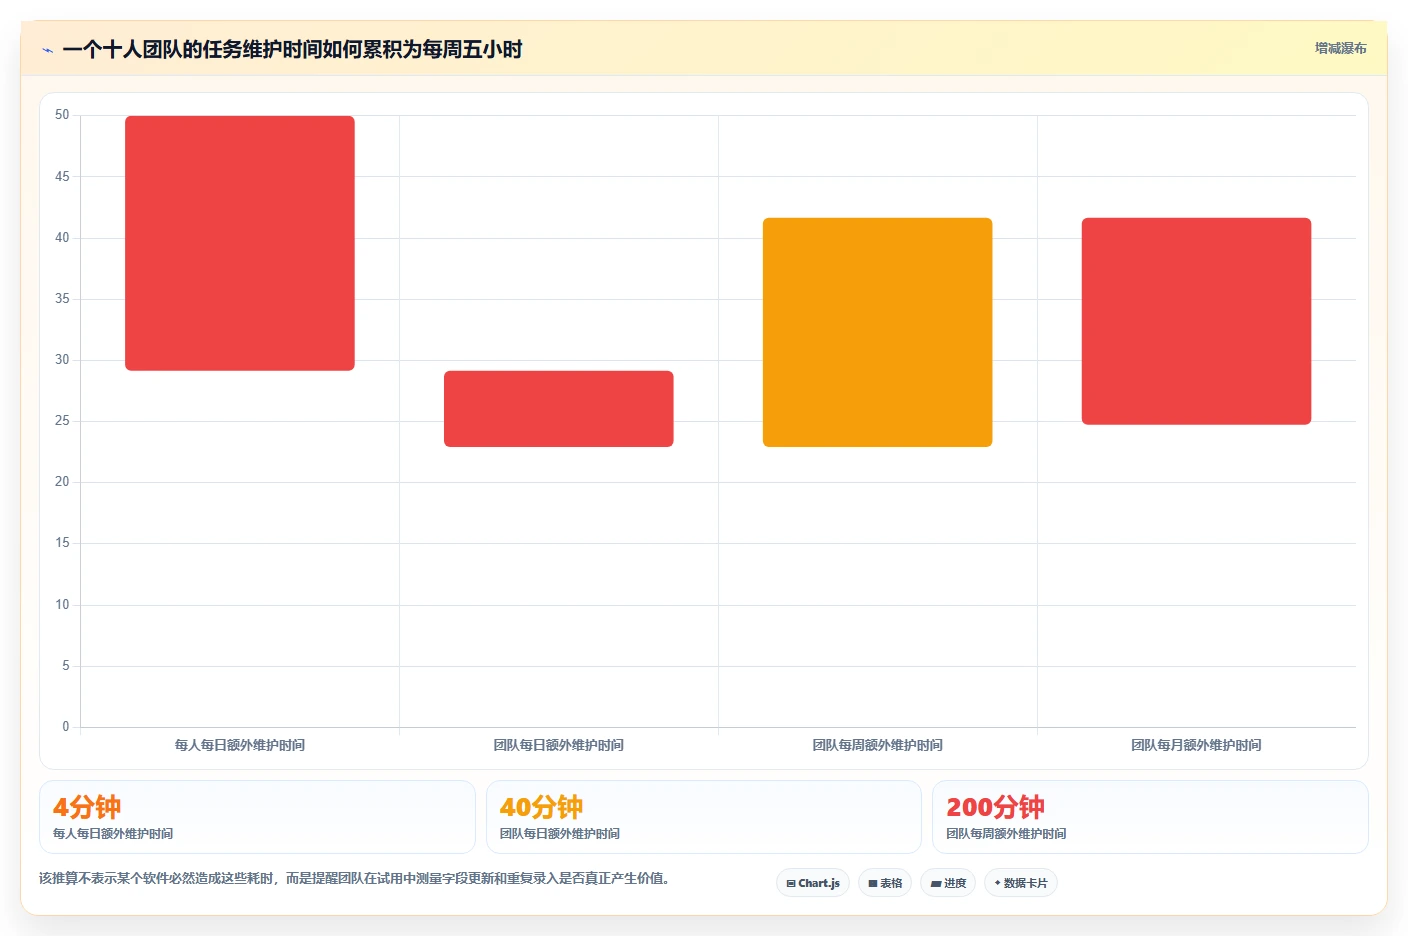Viewport: 1408px width, 936px height.
Task: Click the 表格 tag pill
Action: click(885, 883)
